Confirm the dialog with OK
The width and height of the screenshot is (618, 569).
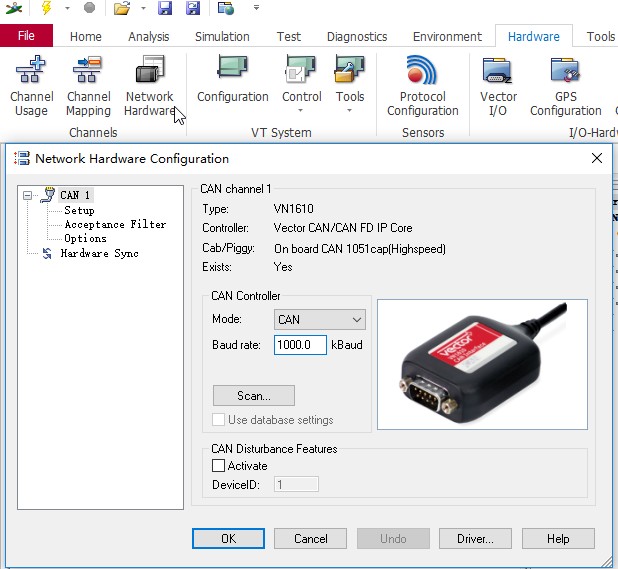coord(229,539)
